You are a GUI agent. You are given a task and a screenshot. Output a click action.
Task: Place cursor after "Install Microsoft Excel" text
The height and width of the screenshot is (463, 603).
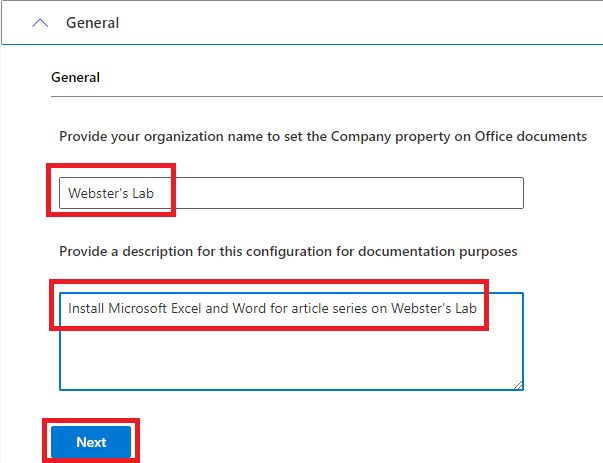[202, 308]
